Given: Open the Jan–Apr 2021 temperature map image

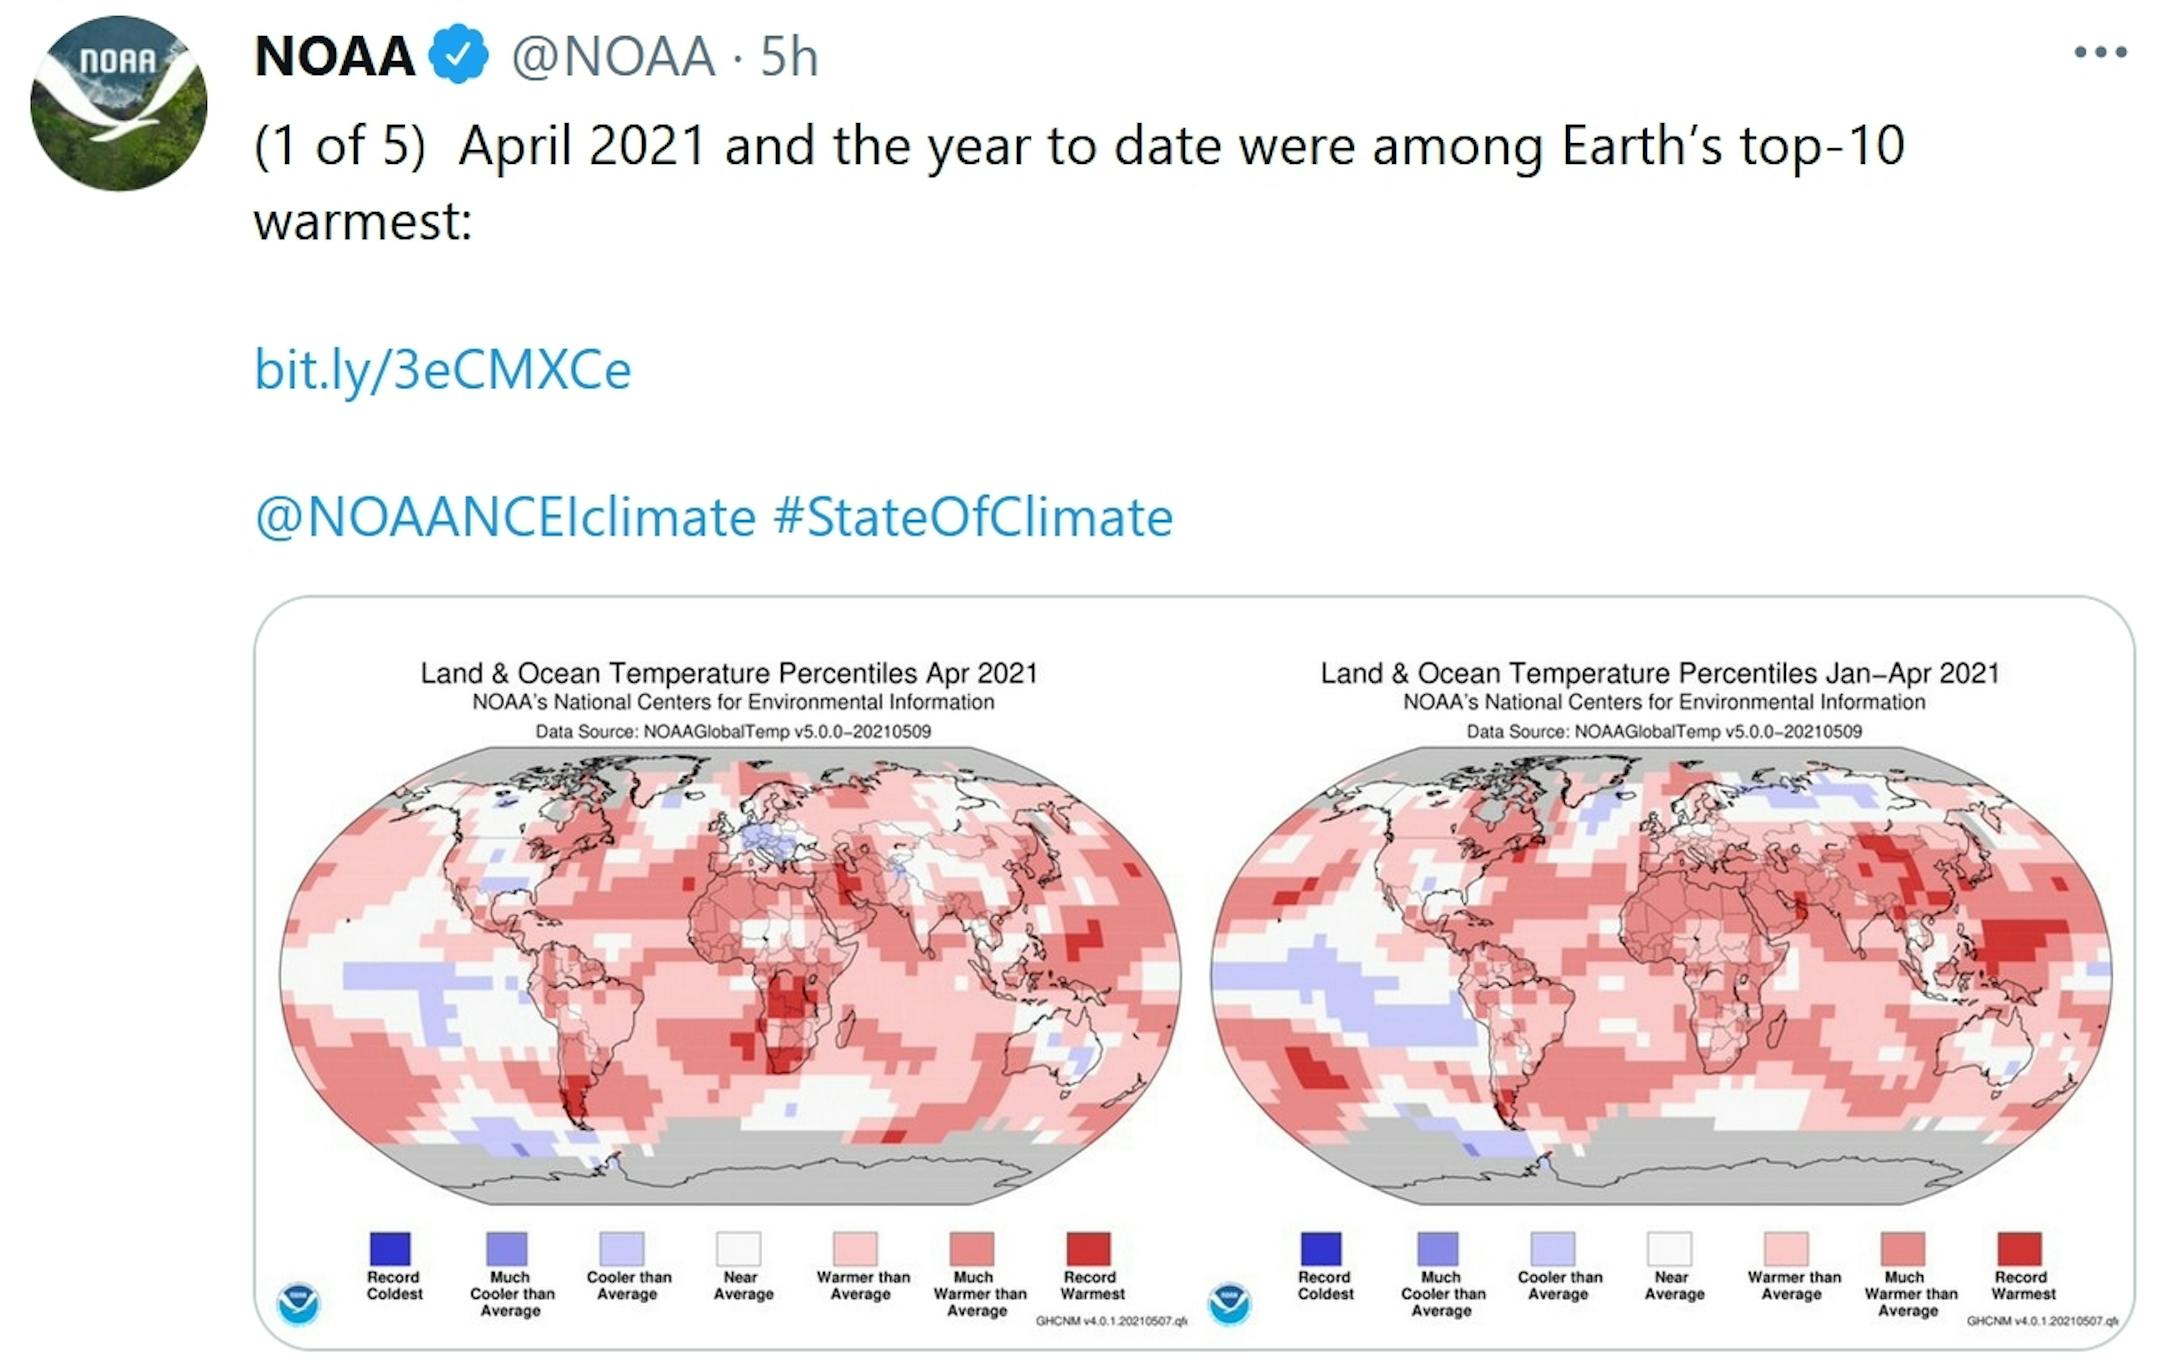Looking at the screenshot, I should (1661, 975).
